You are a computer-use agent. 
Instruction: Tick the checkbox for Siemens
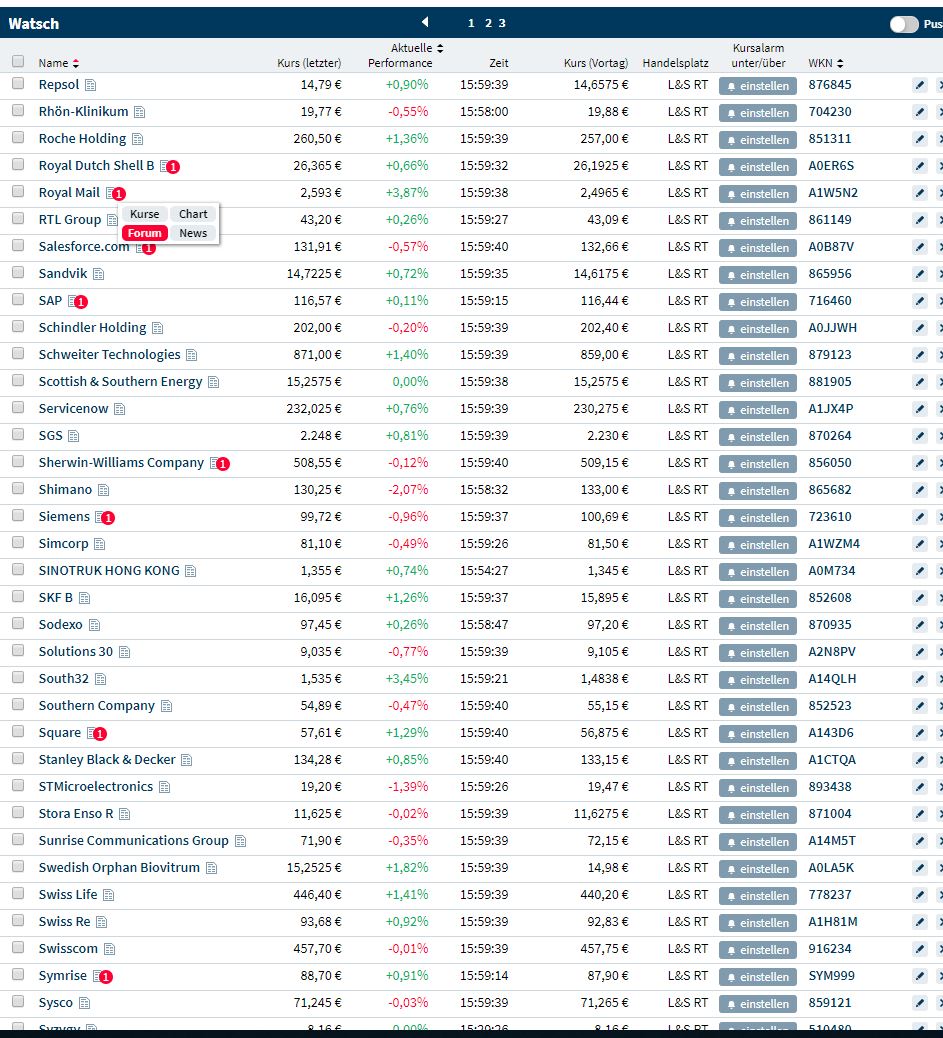18,515
